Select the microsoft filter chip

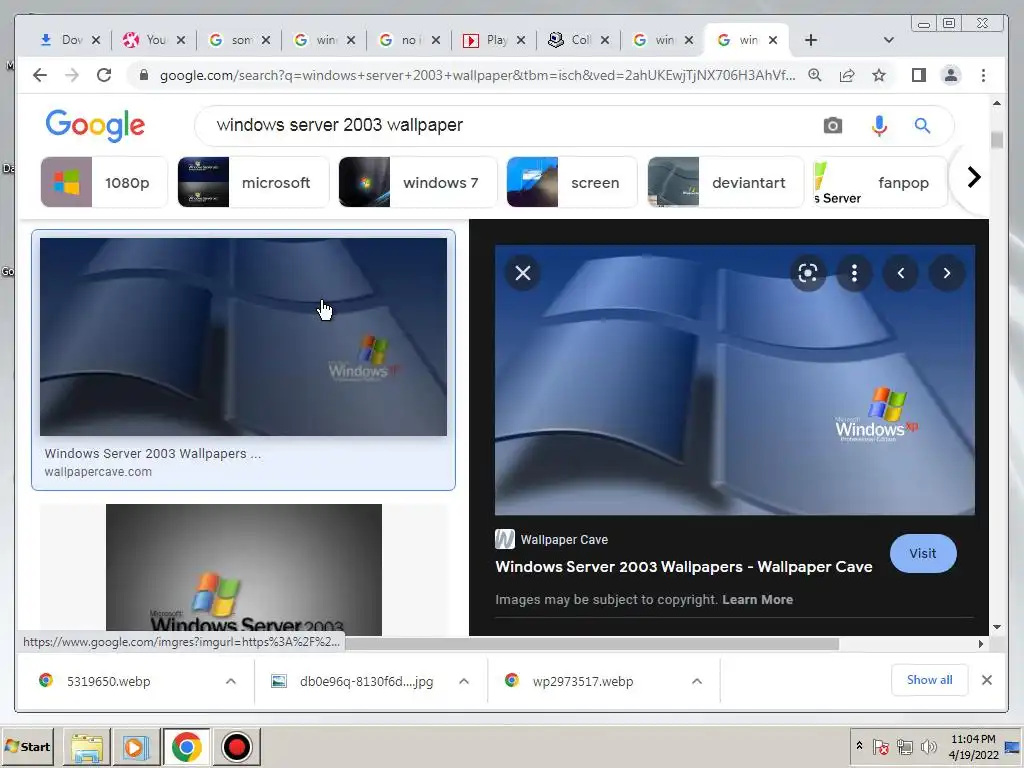[253, 182]
